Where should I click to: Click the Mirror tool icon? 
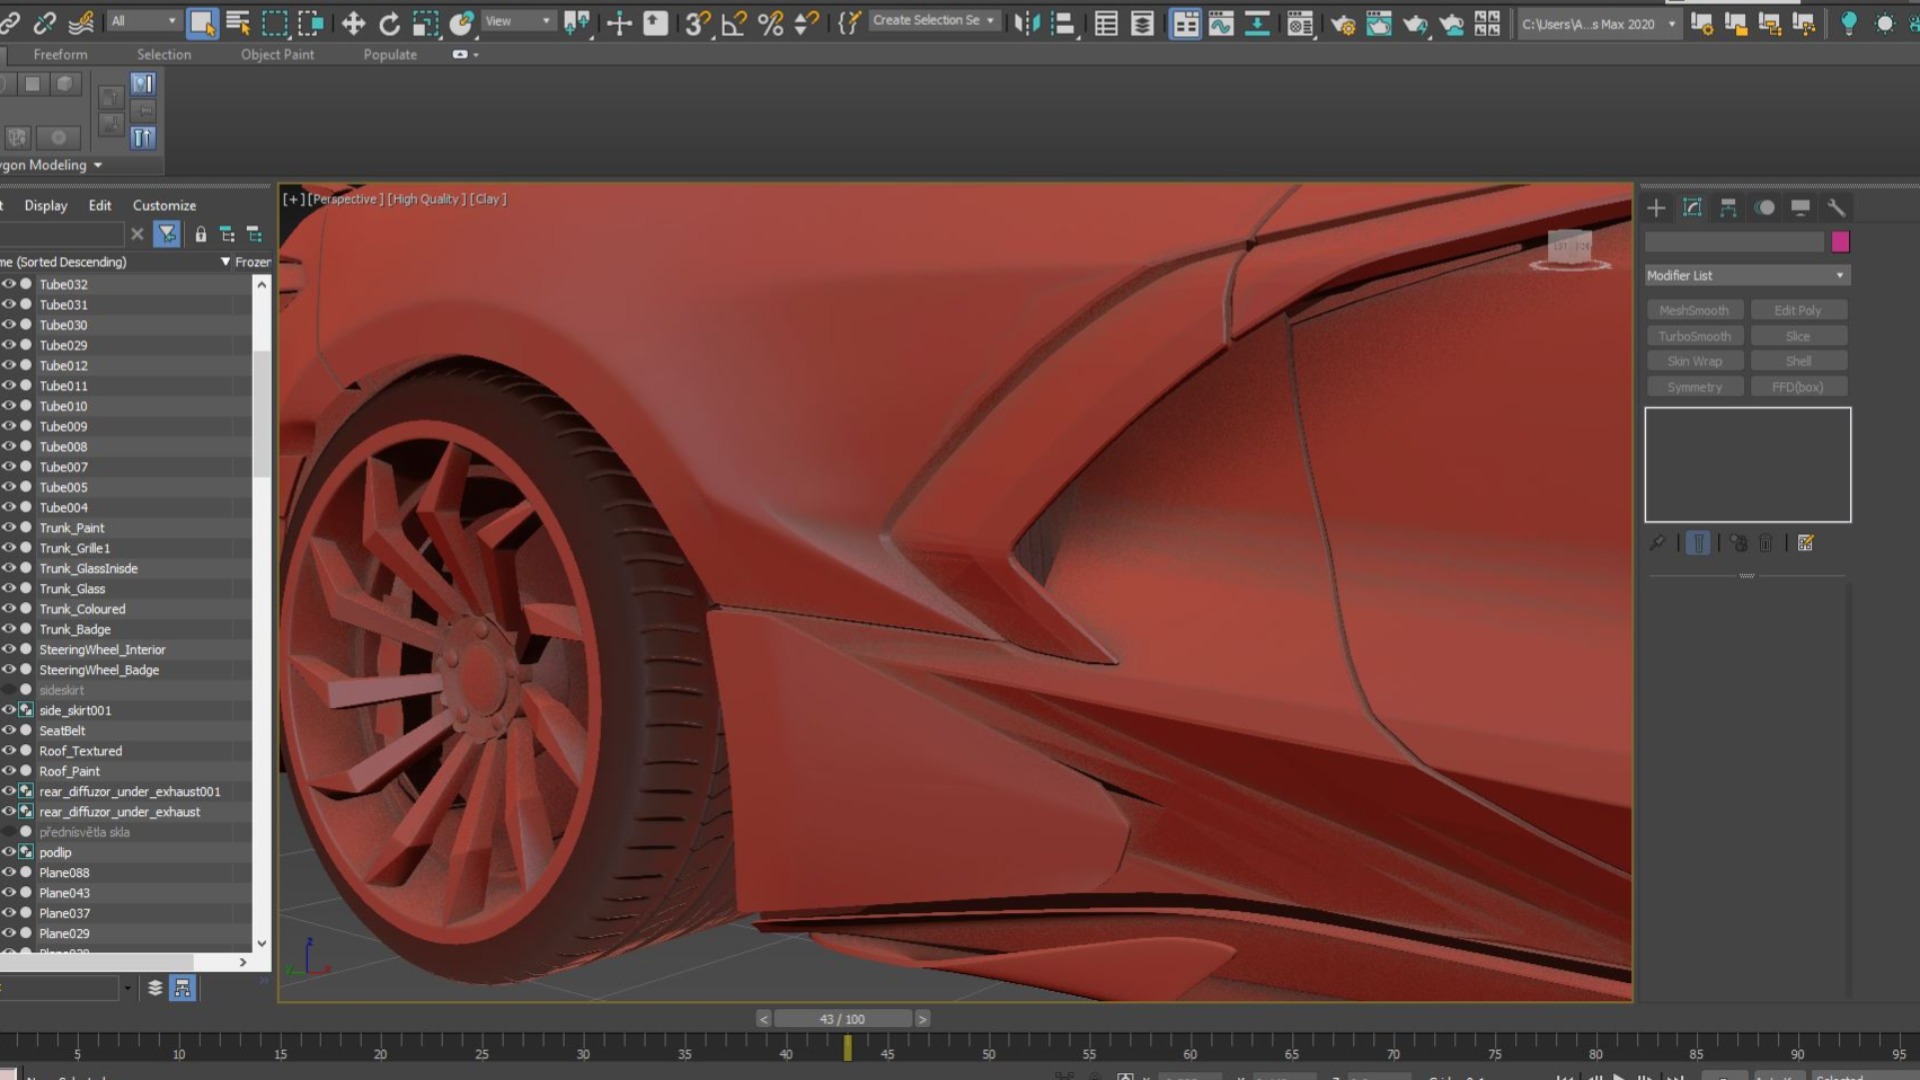[1027, 23]
